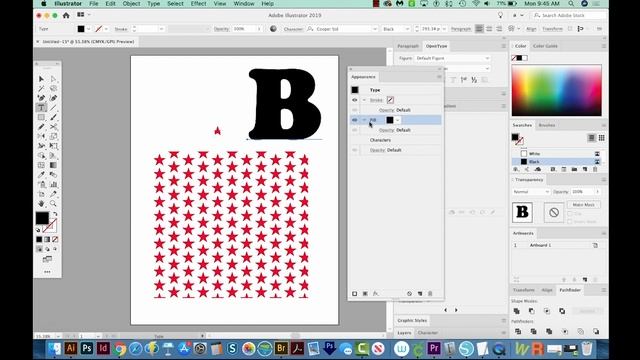Enable the Invert Mask checkbox

(570, 222)
